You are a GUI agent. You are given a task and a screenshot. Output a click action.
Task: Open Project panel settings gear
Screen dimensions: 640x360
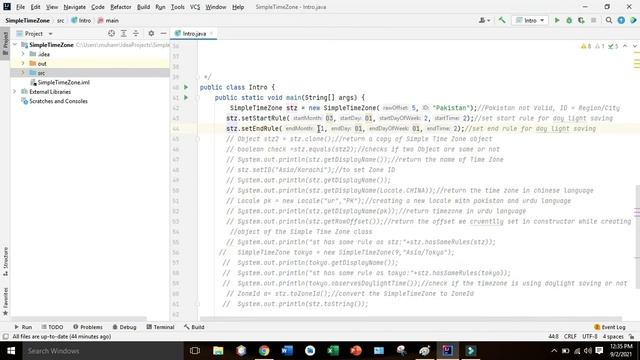click(151, 33)
